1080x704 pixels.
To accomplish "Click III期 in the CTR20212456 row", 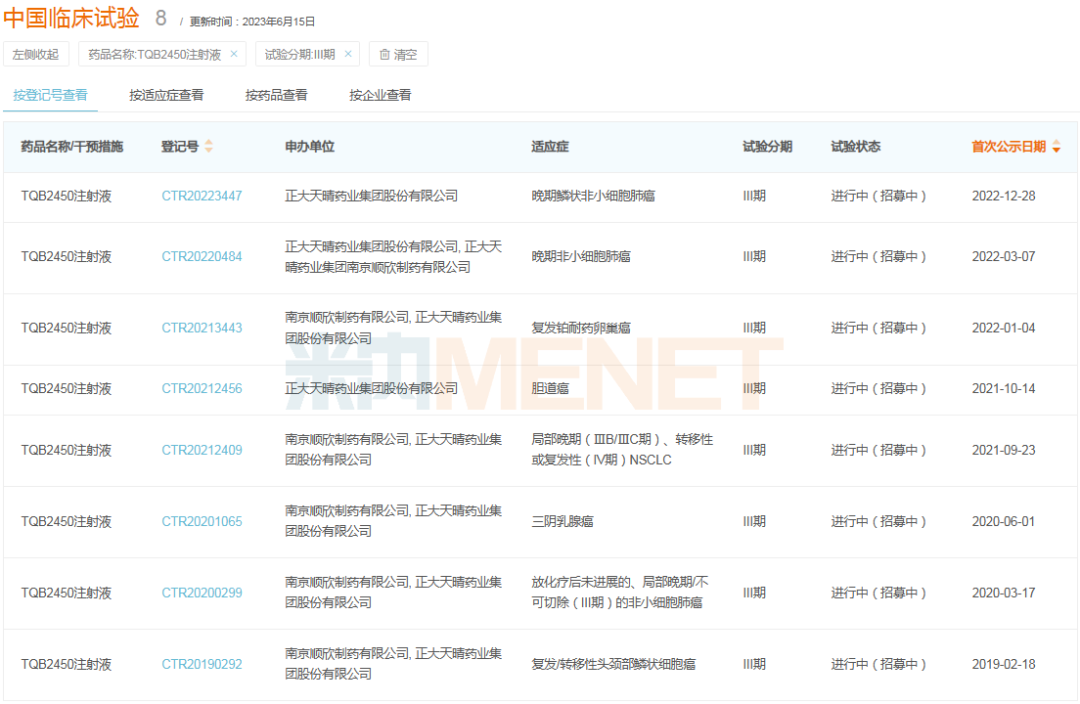I will pos(754,389).
